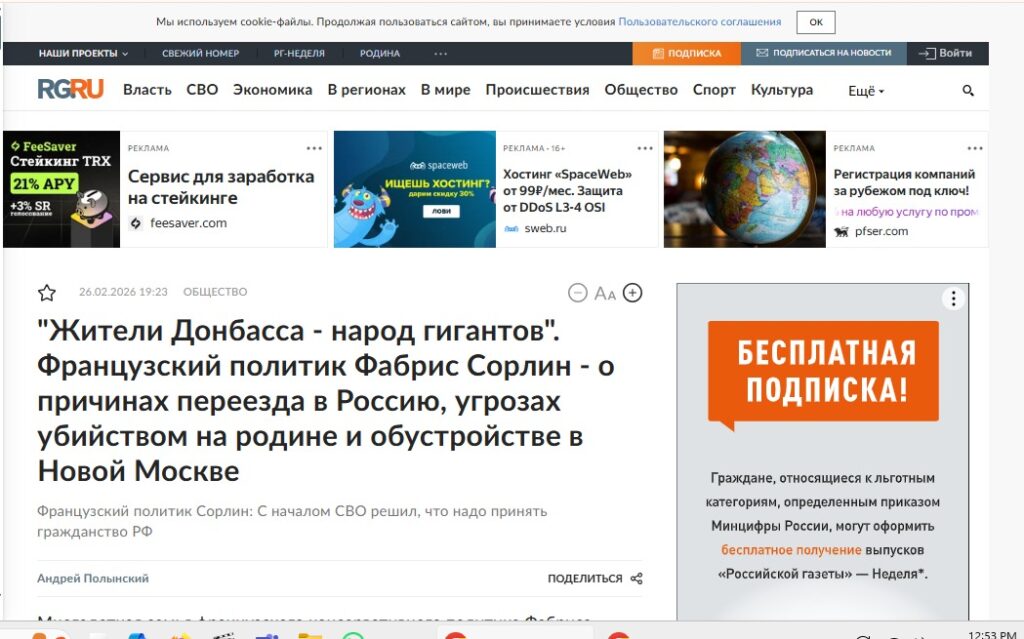This screenshot has height=639, width=1024.
Task: Open options dots on SpaceWeb ad
Action: (x=645, y=148)
